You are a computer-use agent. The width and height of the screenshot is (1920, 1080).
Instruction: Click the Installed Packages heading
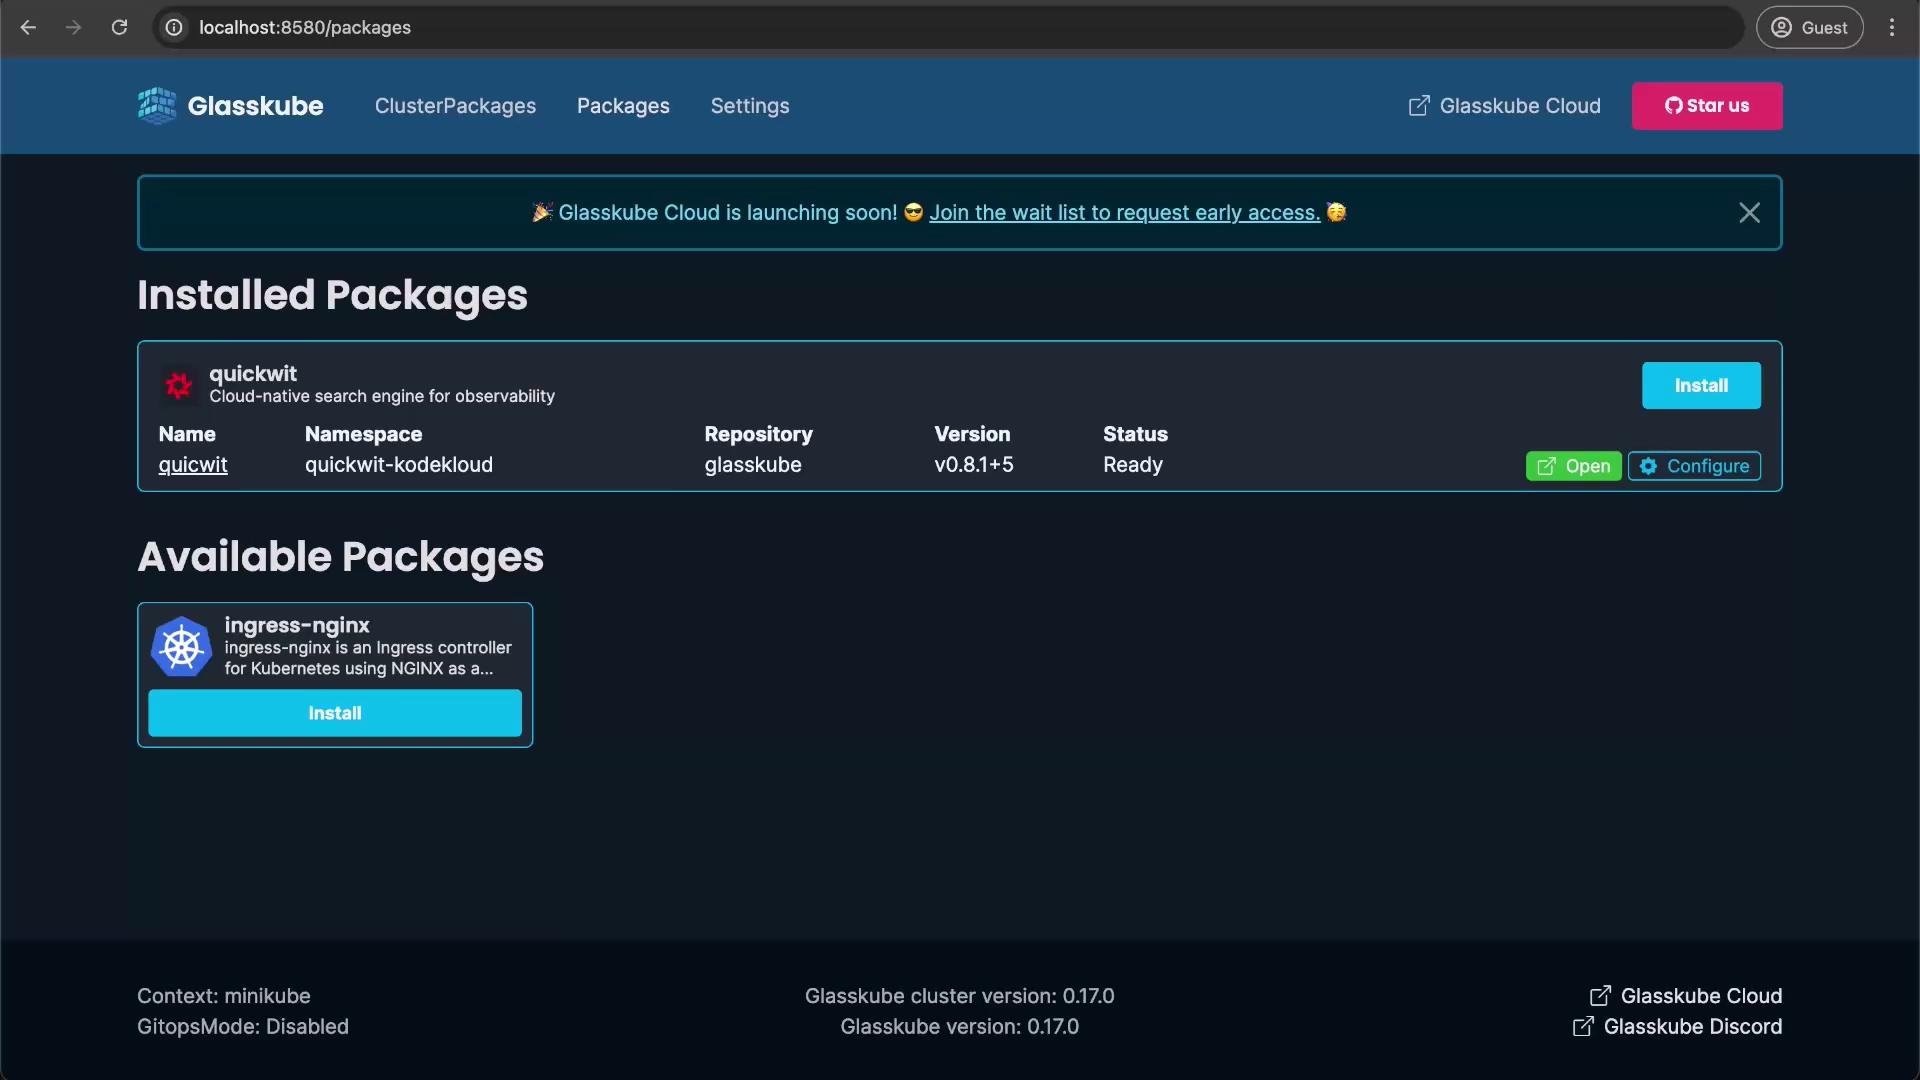(x=332, y=296)
